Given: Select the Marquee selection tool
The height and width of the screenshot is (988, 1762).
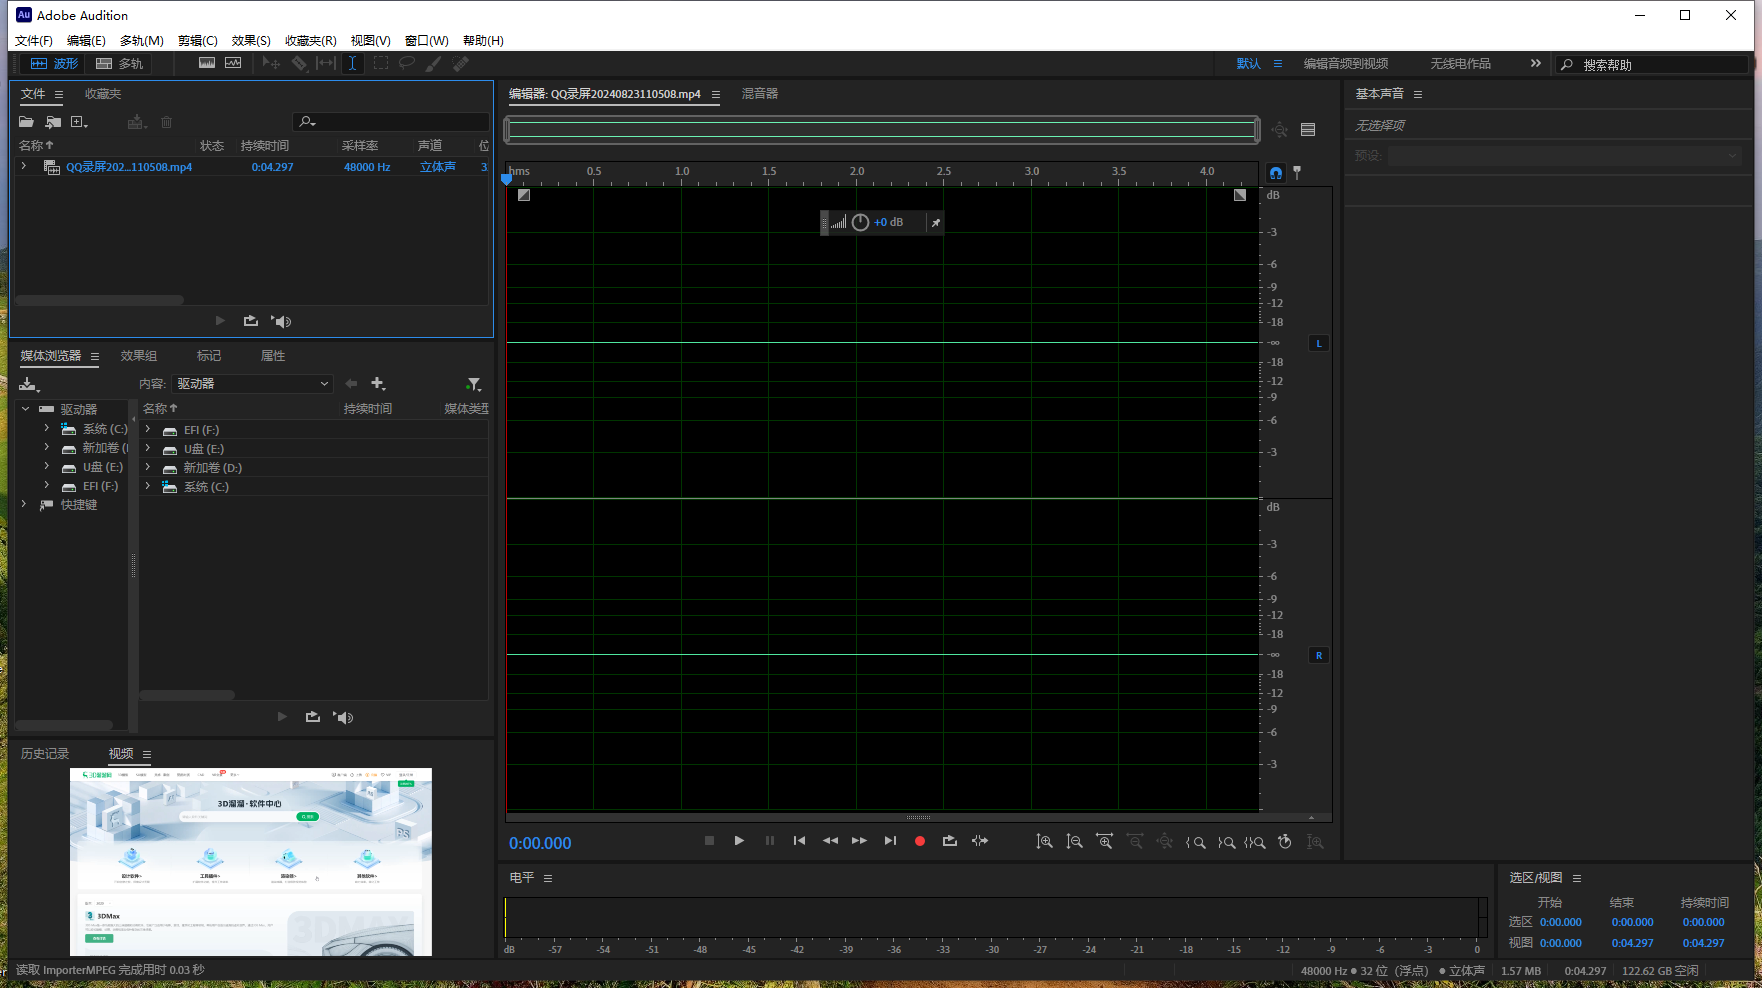Looking at the screenshot, I should [x=380, y=63].
